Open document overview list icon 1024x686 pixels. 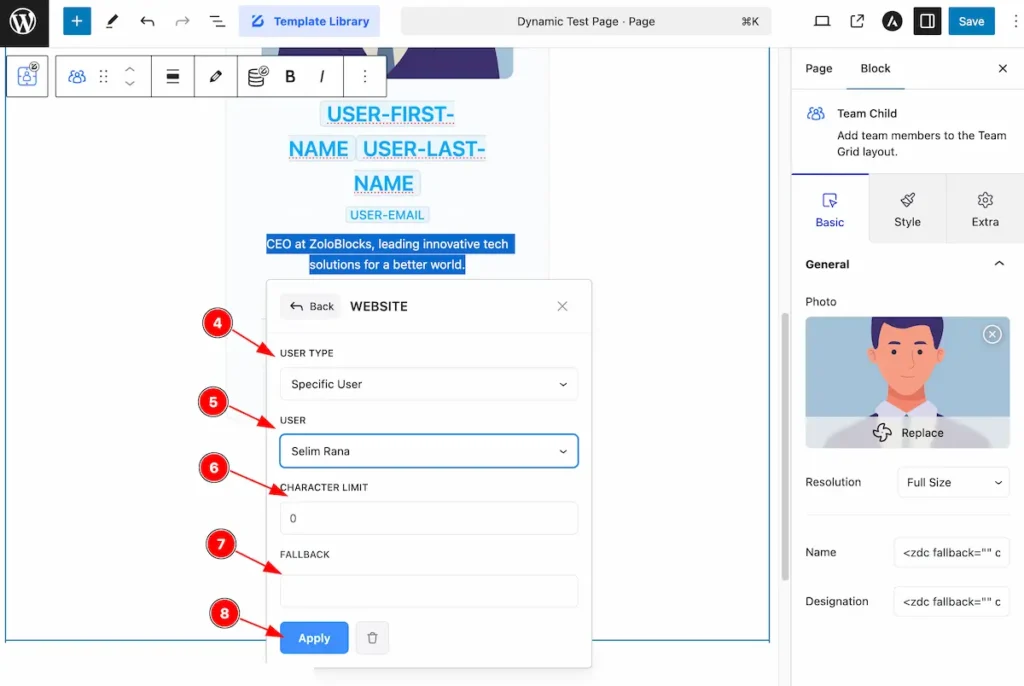[217, 22]
